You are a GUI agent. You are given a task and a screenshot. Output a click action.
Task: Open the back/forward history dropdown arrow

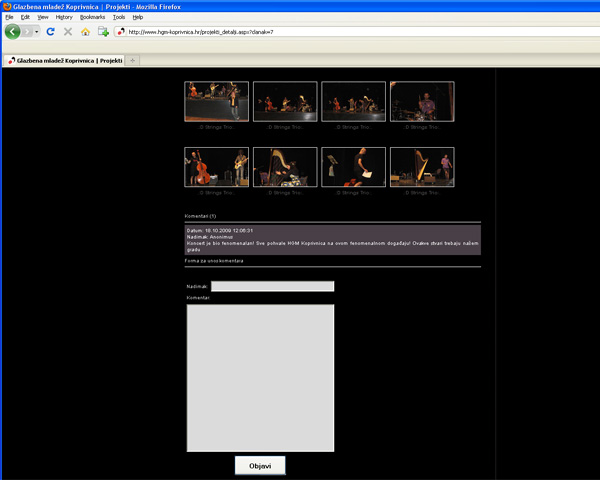[x=37, y=31]
